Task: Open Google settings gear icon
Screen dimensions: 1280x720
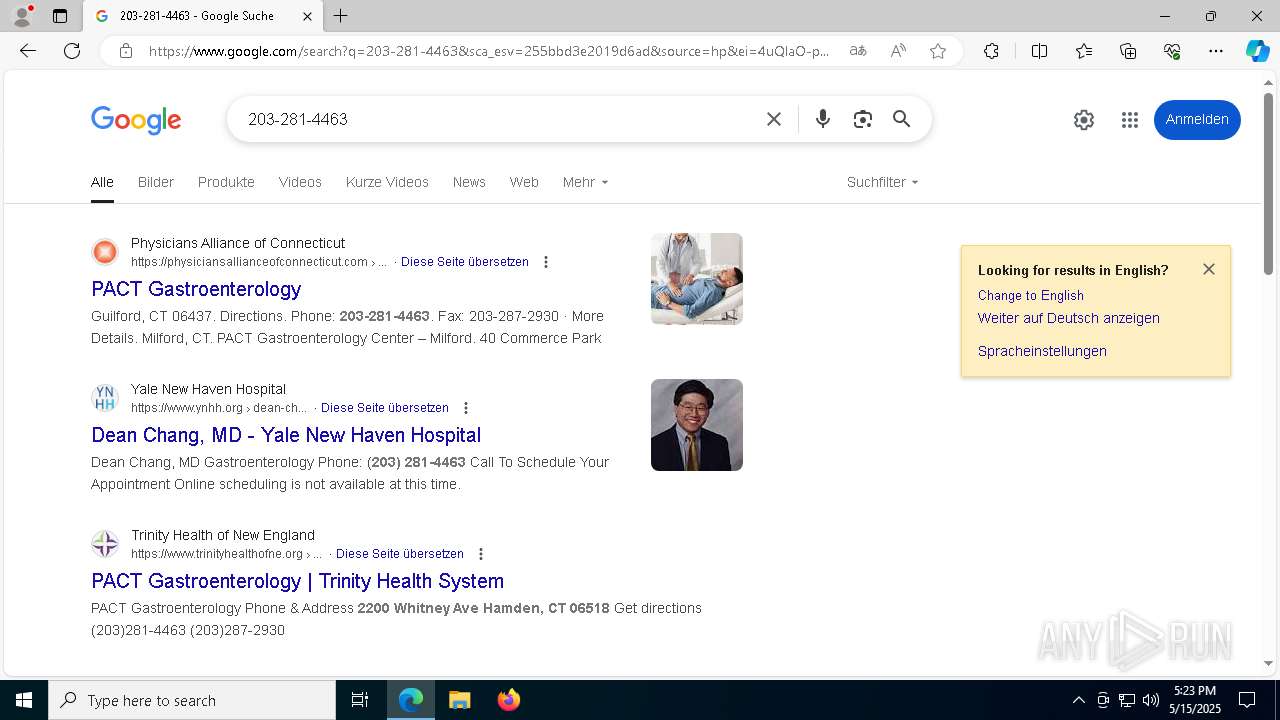Action: tap(1084, 120)
